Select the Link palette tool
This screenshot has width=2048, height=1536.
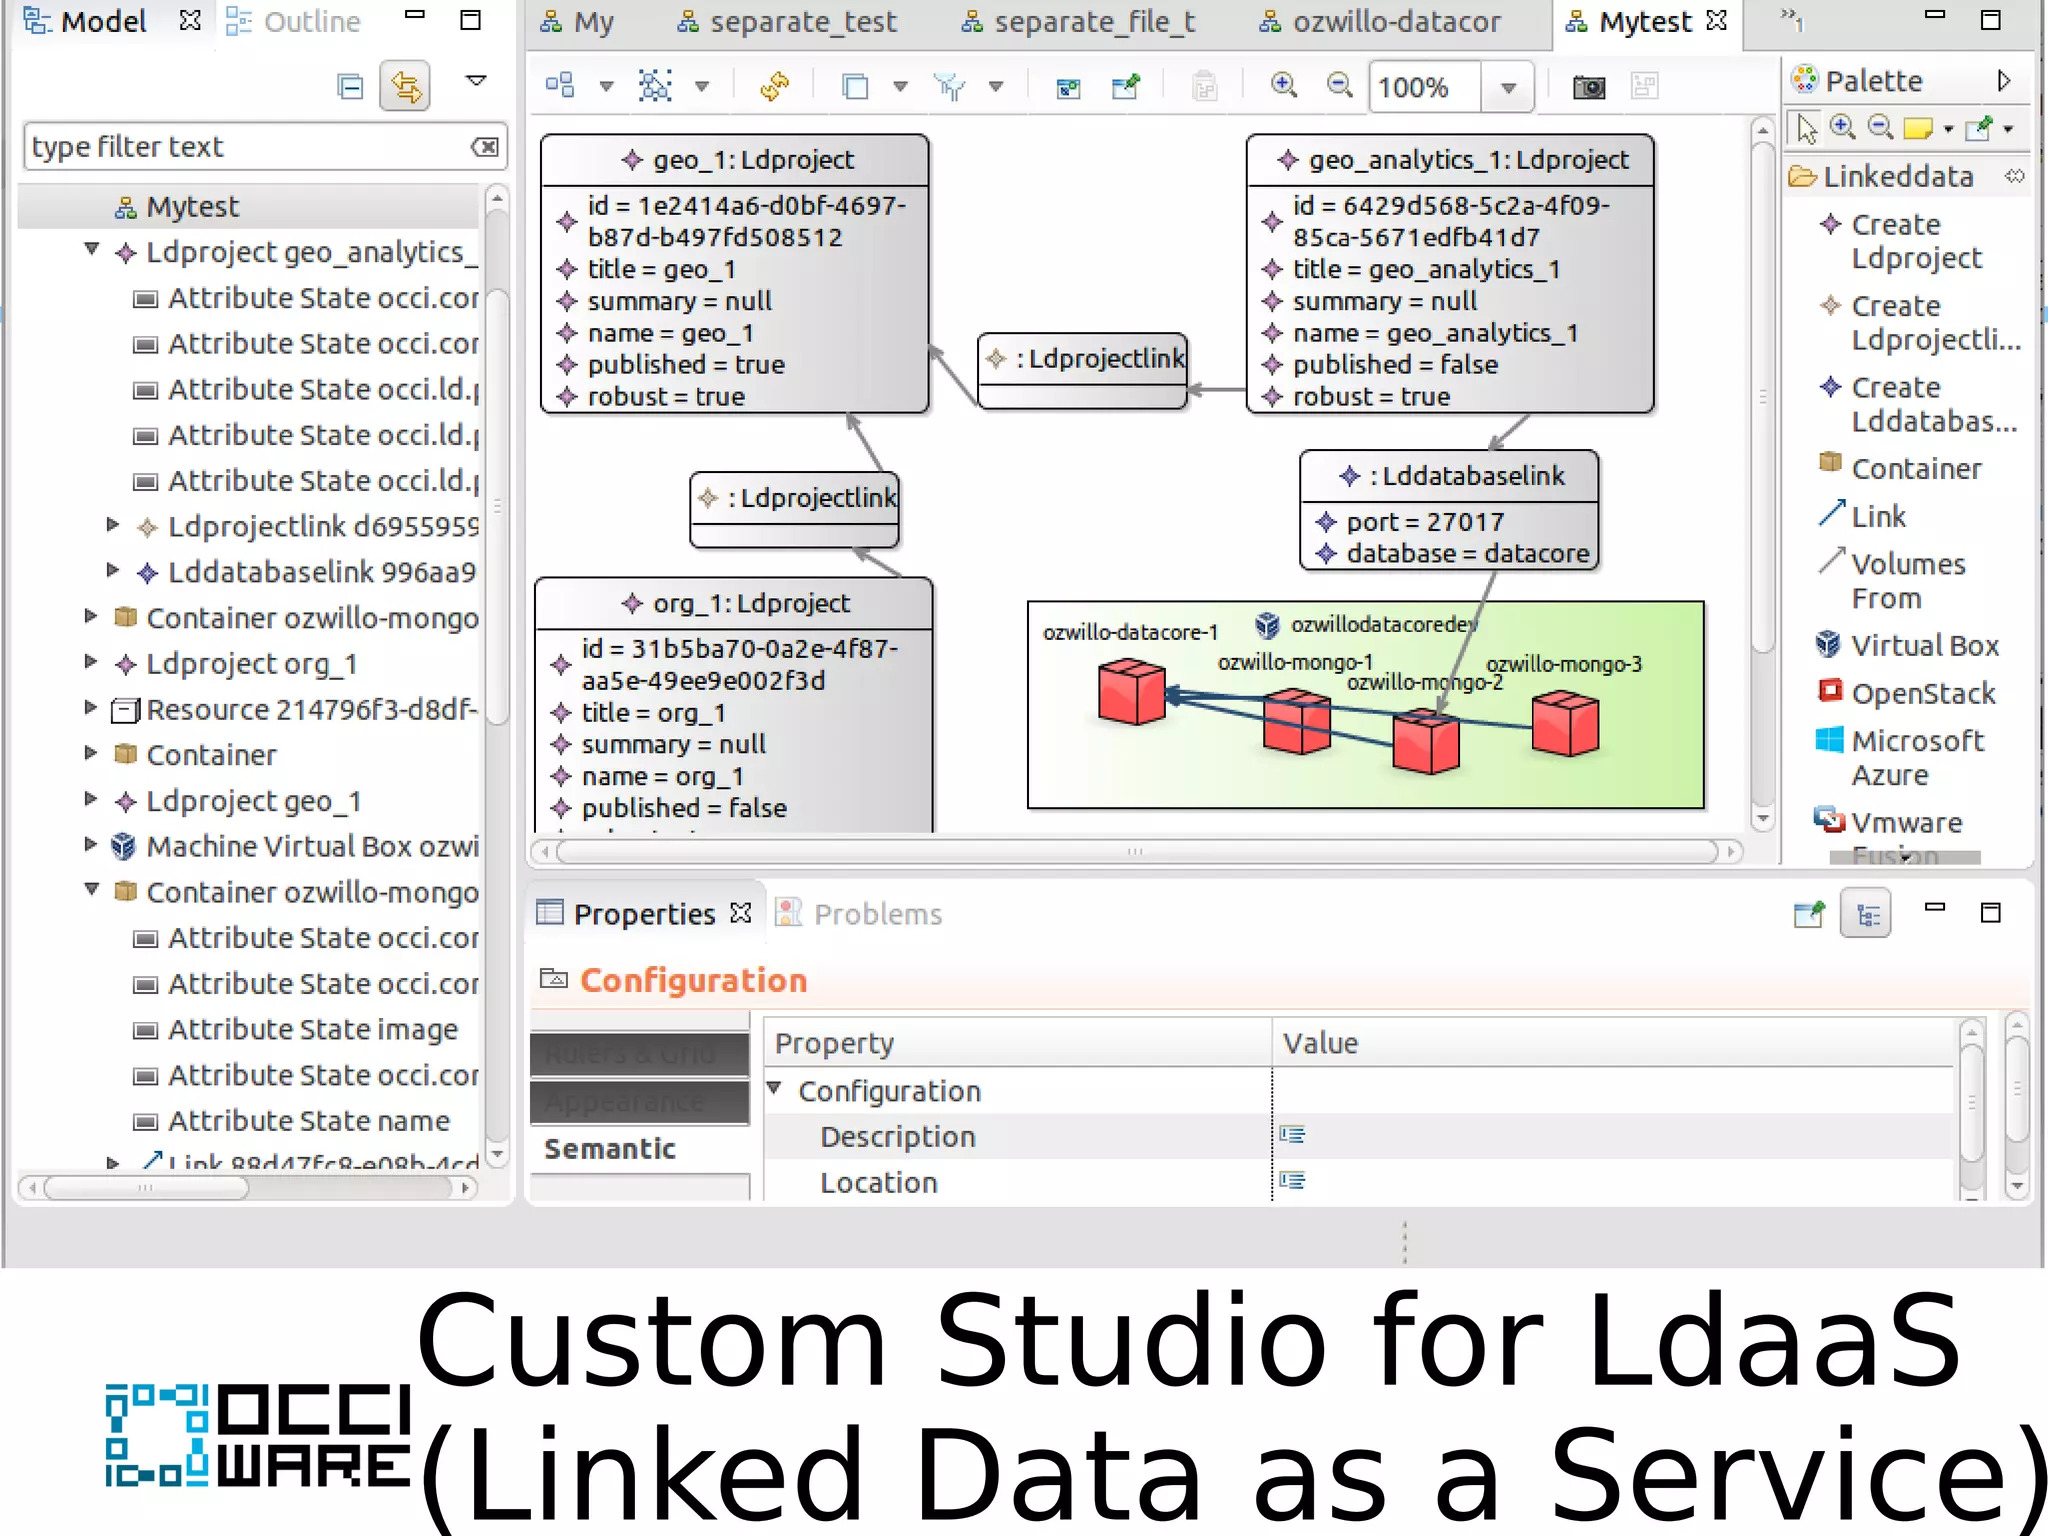[x=1862, y=516]
